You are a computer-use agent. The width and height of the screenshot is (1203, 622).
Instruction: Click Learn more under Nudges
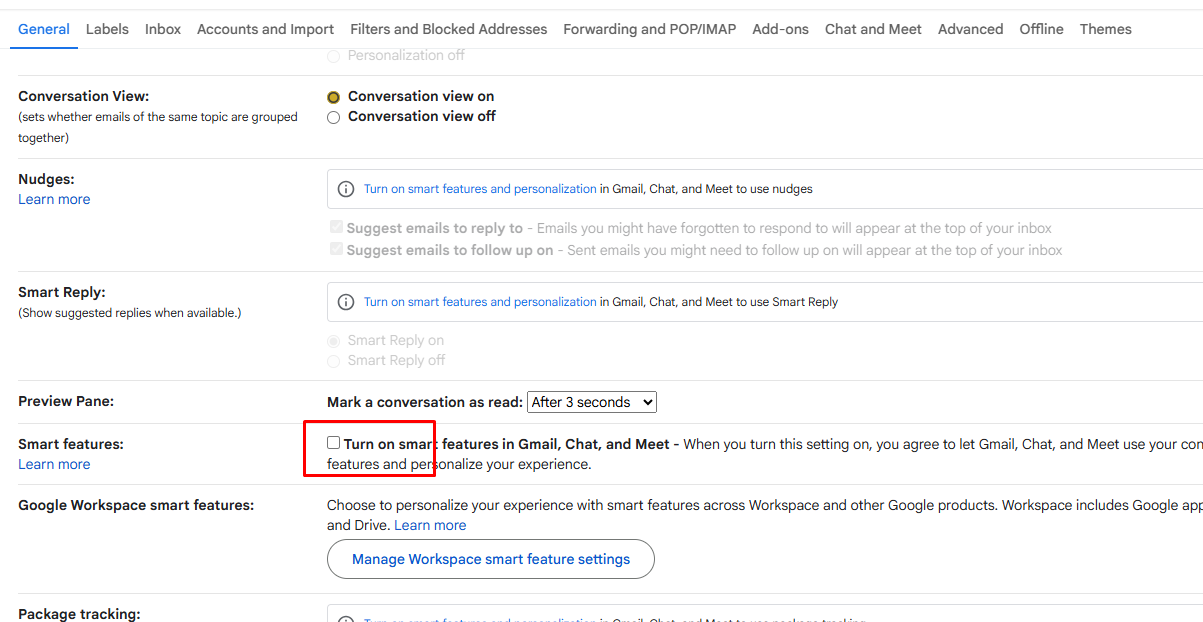click(x=54, y=199)
